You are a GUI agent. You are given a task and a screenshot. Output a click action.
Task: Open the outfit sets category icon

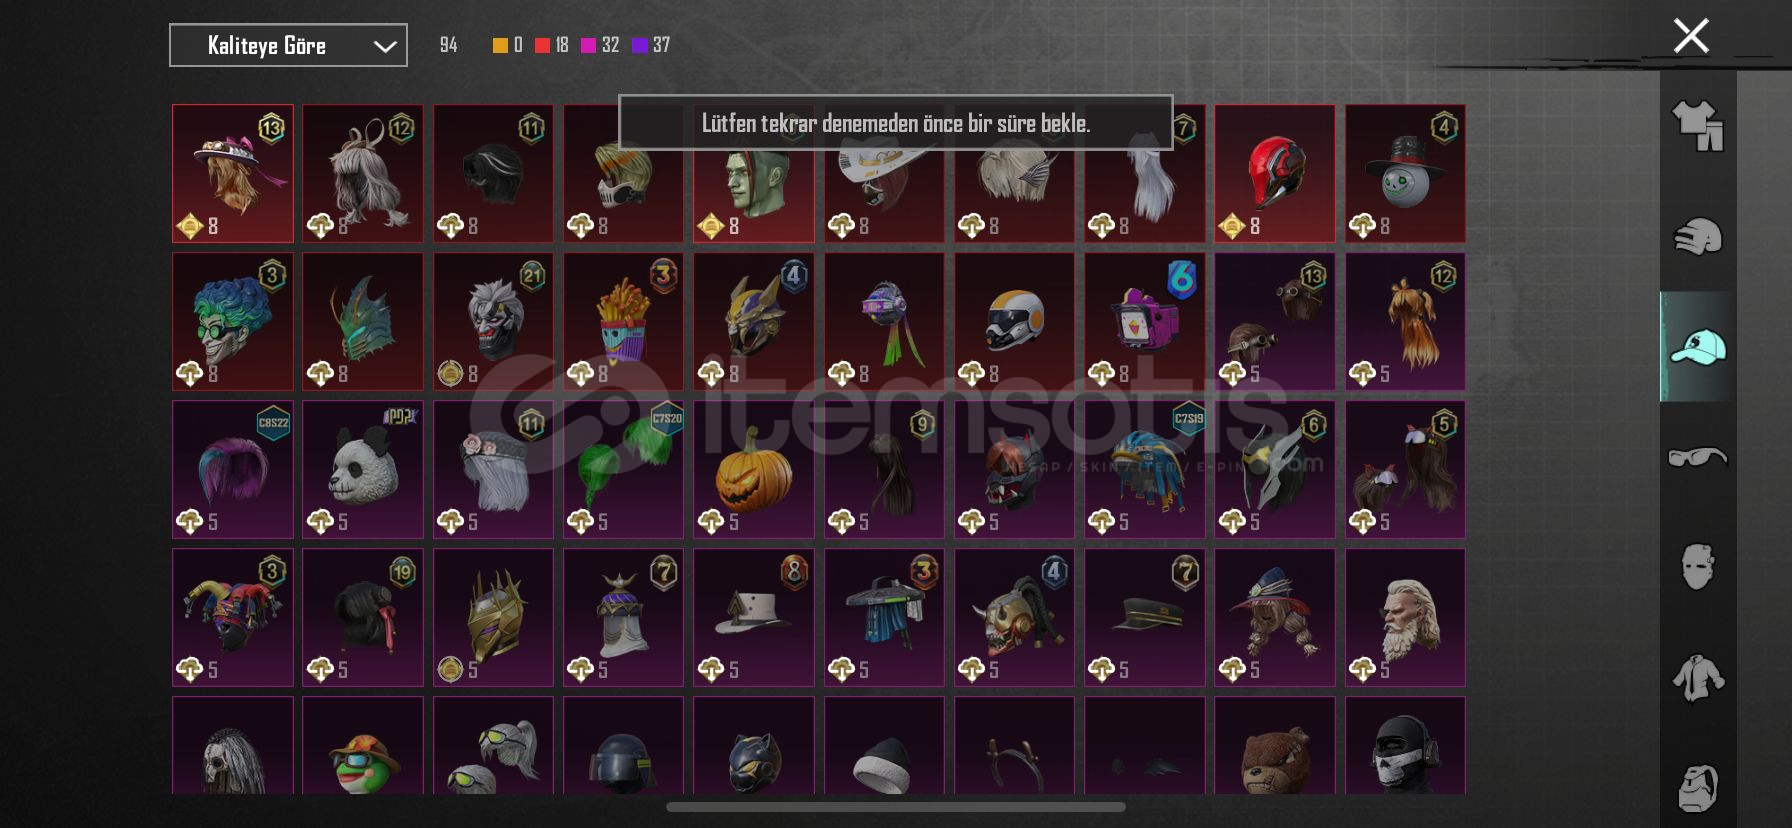click(1697, 126)
